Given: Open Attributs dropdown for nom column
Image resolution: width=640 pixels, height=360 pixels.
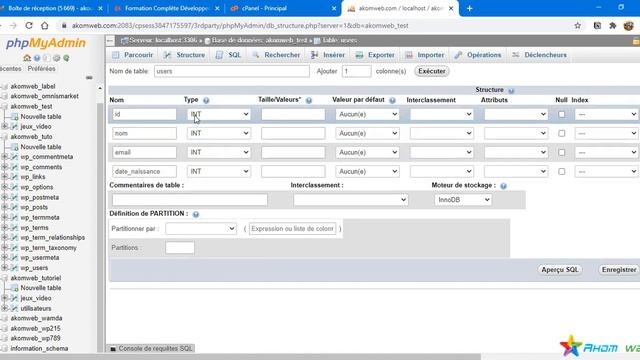Looking at the screenshot, I should pos(516,133).
